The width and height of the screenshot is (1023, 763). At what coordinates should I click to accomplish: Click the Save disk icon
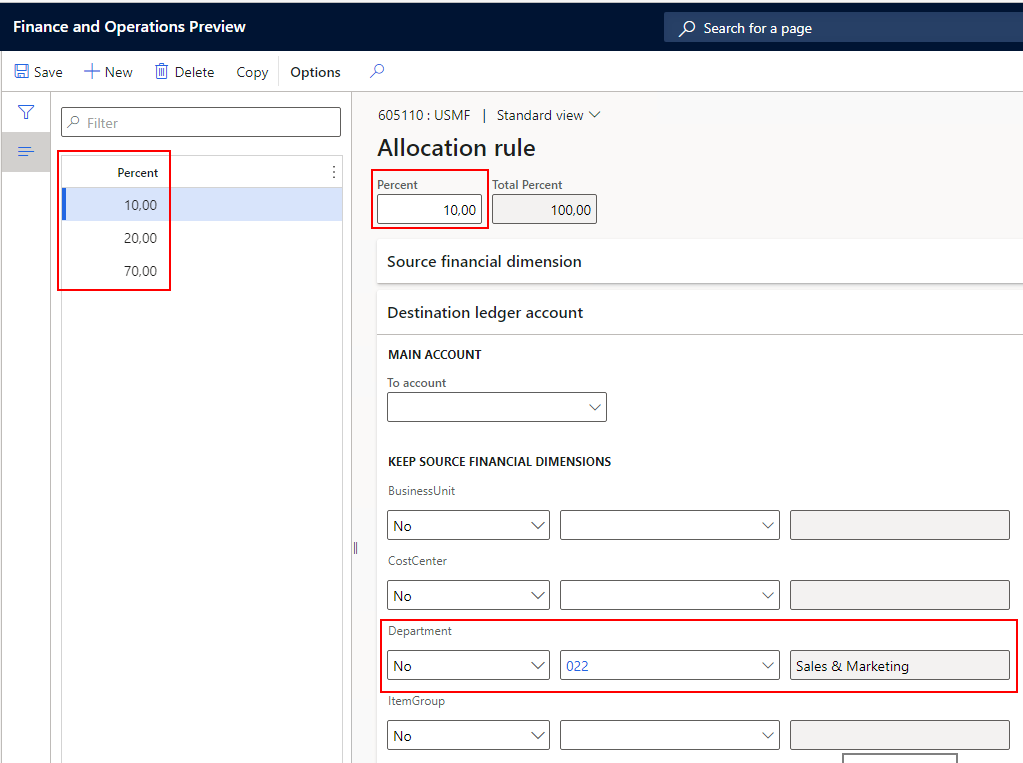22,72
